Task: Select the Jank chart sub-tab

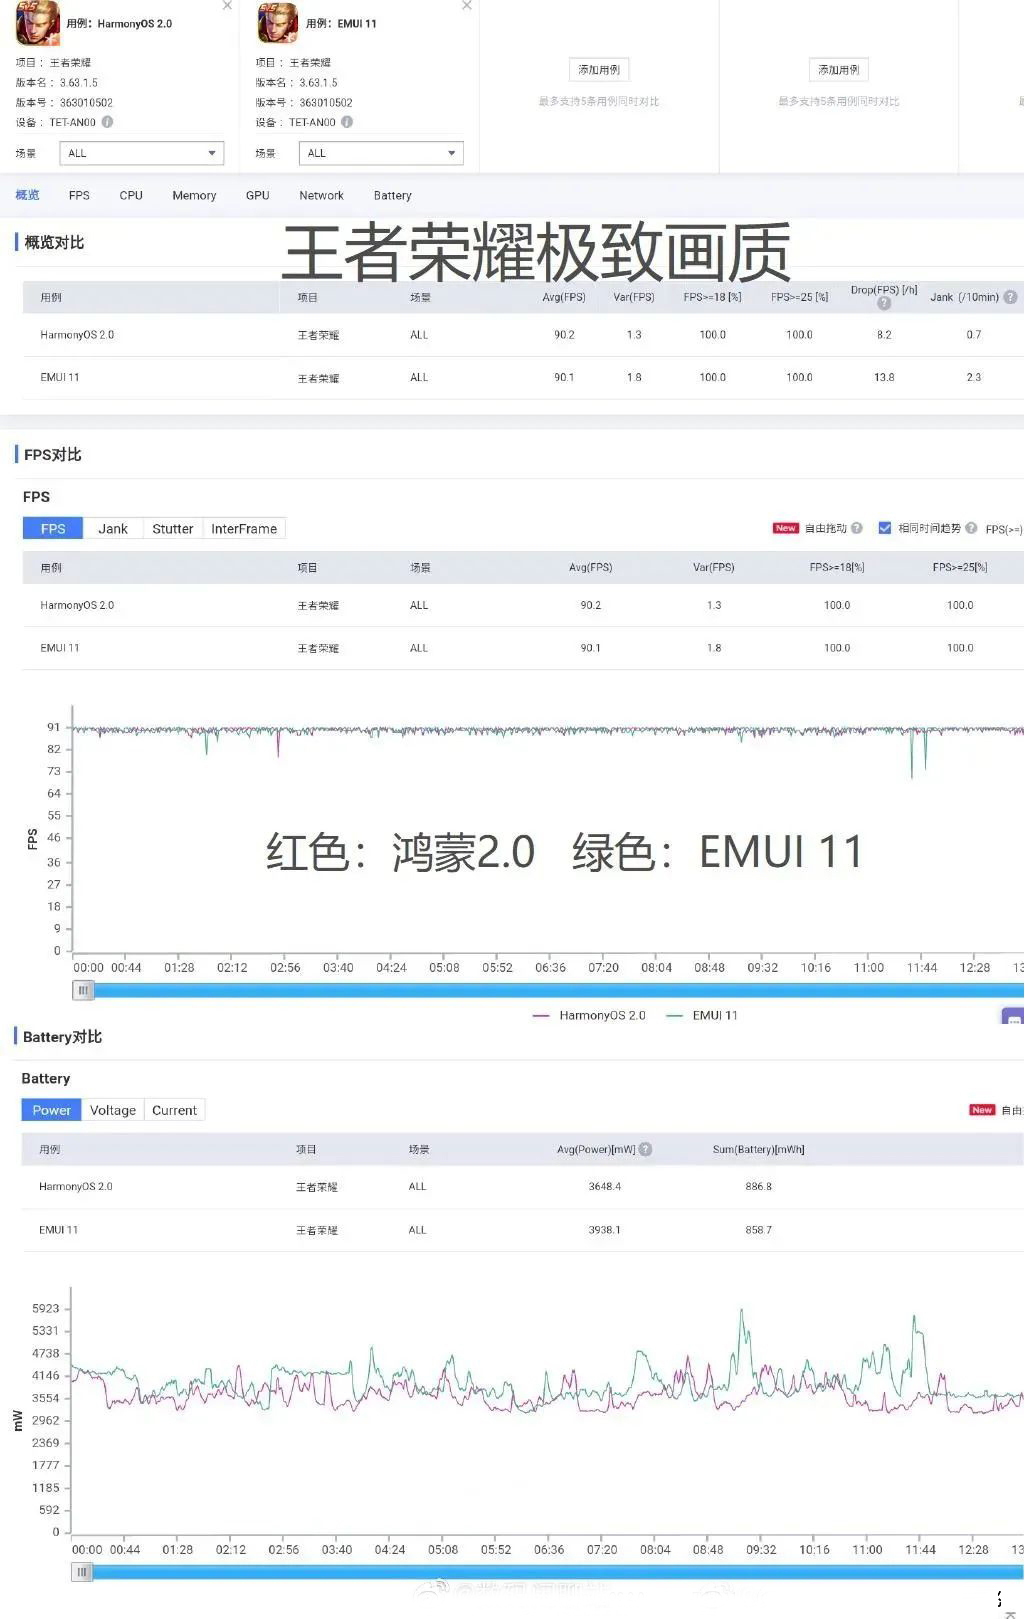Action: tap(113, 529)
